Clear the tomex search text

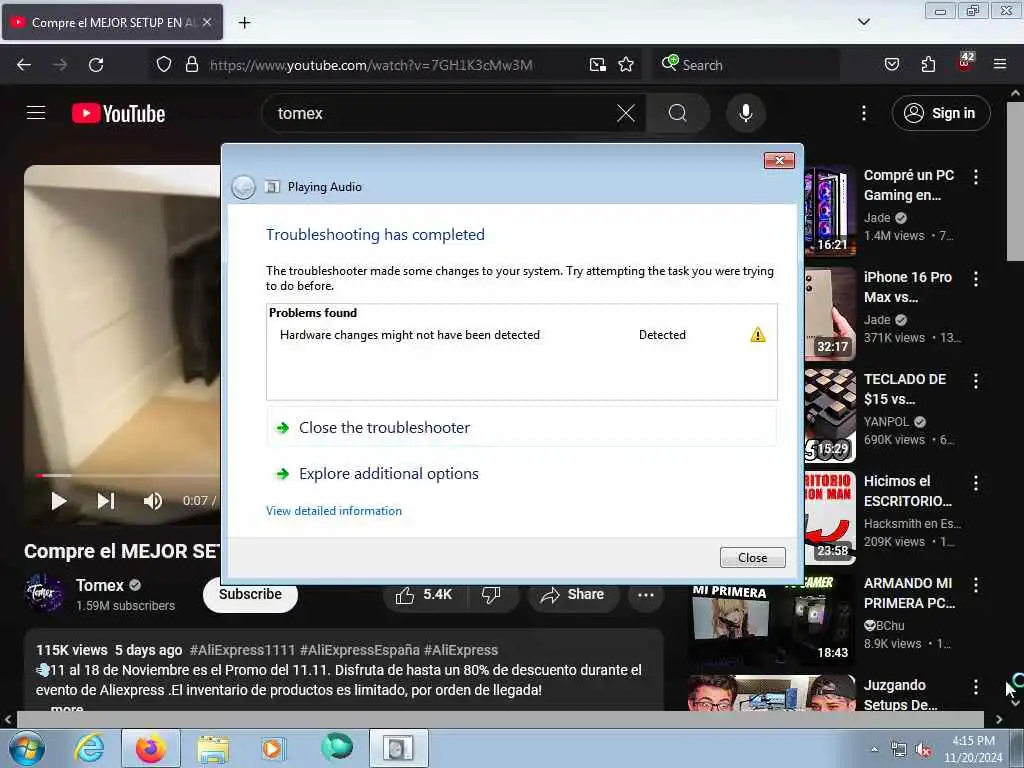pyautogui.click(x=626, y=114)
